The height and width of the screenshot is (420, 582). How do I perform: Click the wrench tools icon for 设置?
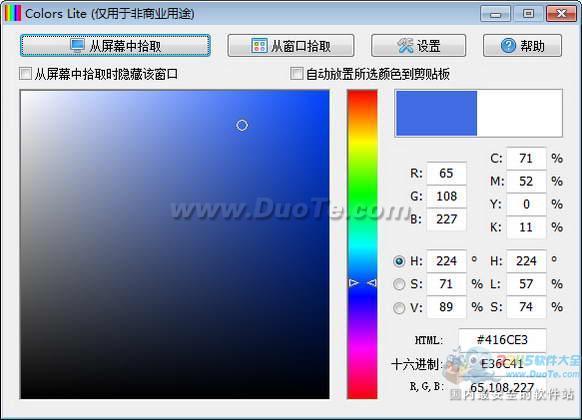point(405,46)
